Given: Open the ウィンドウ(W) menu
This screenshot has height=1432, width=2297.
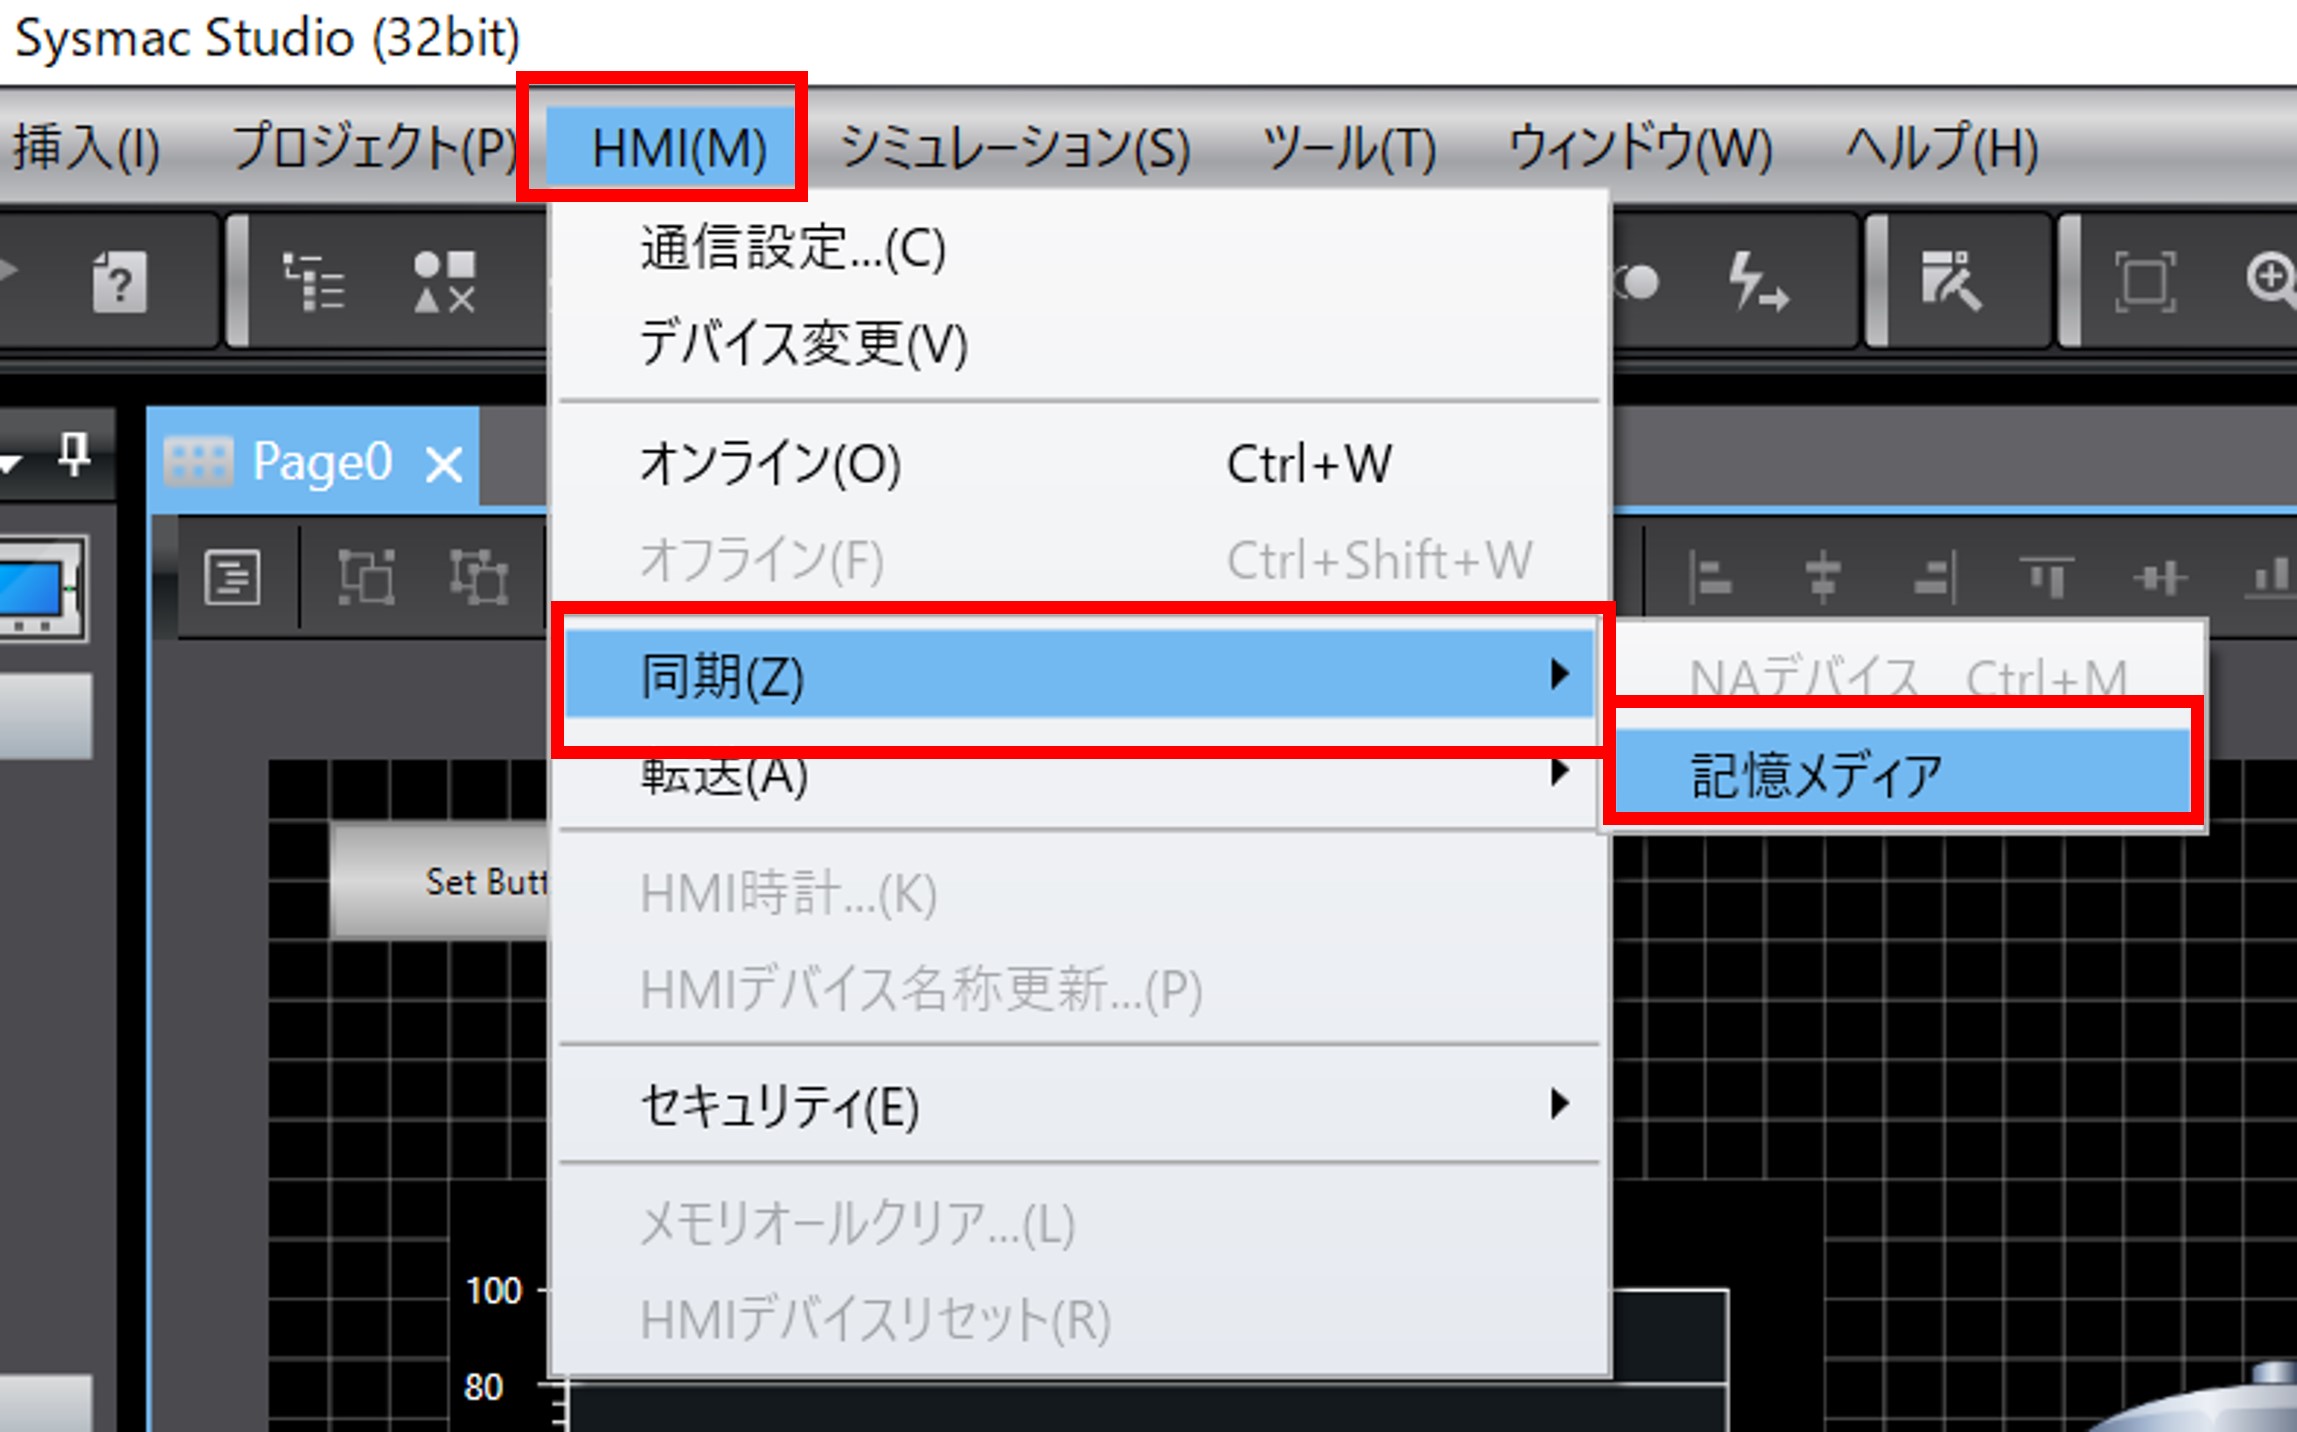Looking at the screenshot, I should click(x=1640, y=148).
